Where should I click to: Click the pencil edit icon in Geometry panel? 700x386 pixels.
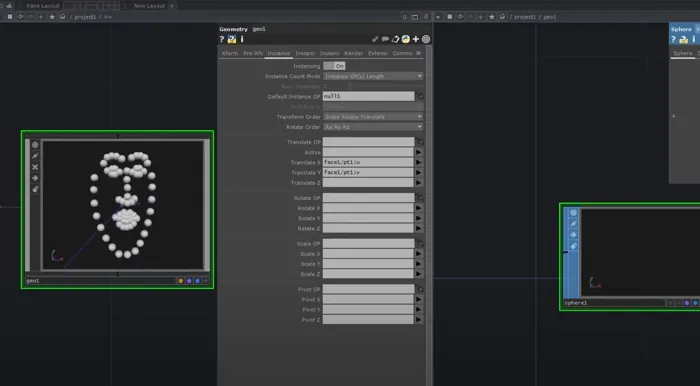(x=375, y=39)
